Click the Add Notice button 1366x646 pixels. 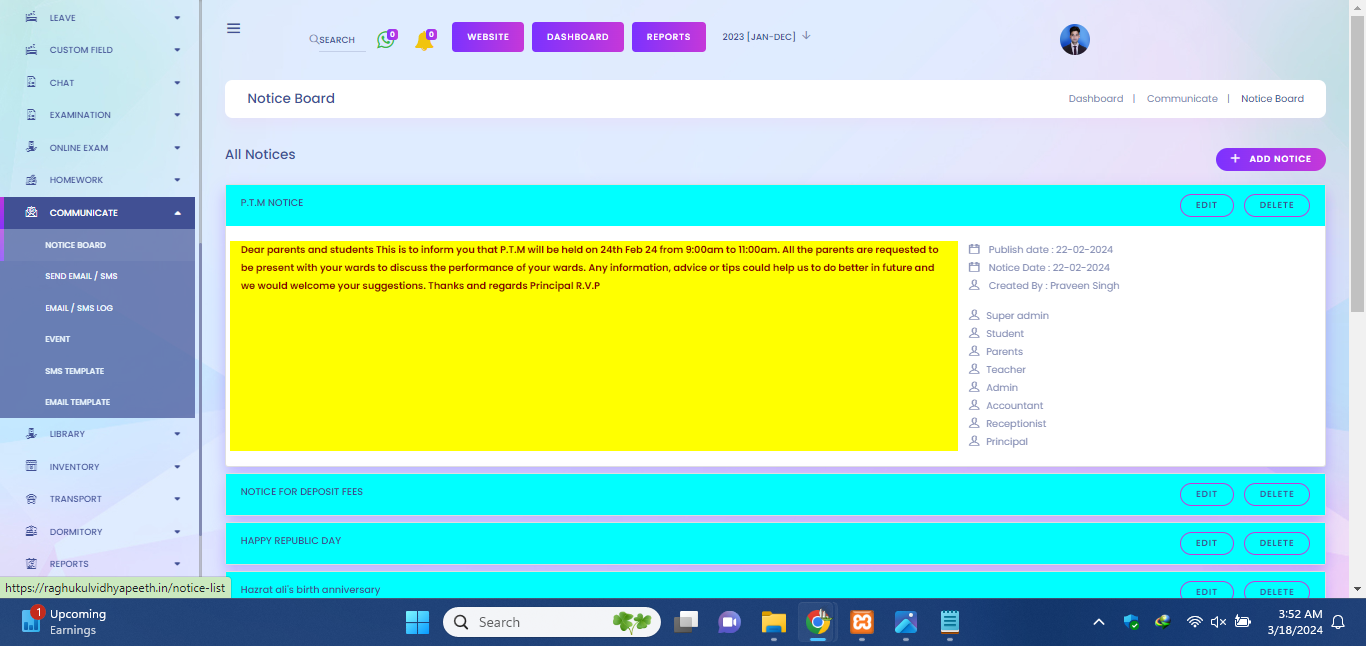tap(1270, 159)
